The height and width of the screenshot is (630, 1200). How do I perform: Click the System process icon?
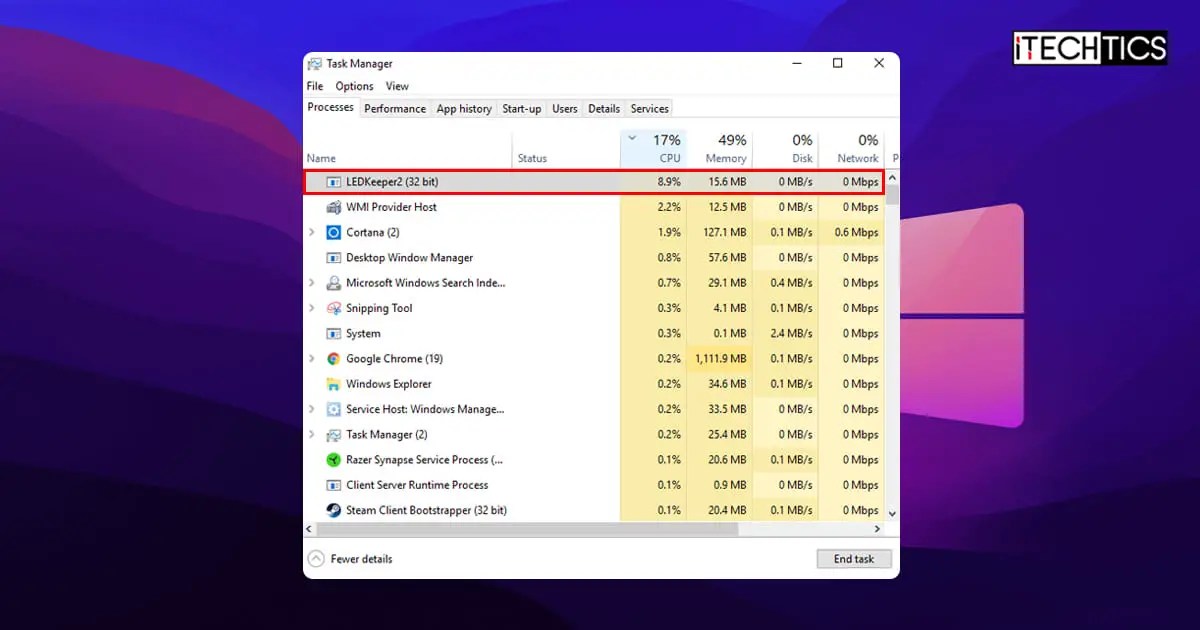(334, 333)
